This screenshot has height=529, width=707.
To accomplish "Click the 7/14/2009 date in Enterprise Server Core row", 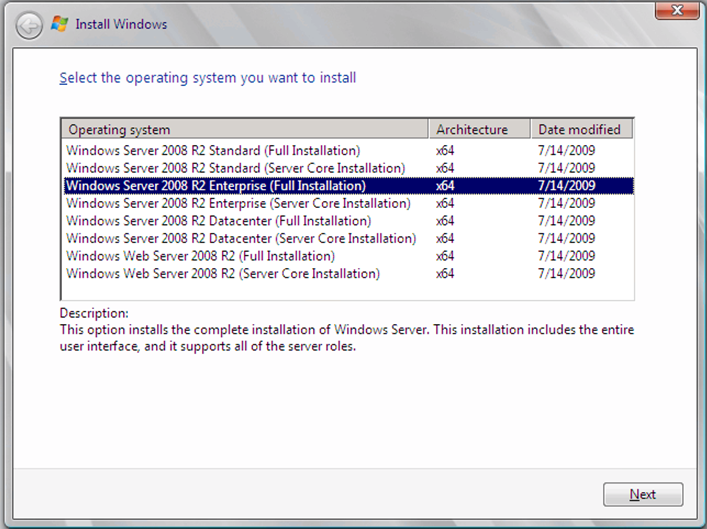I will tap(566, 203).
